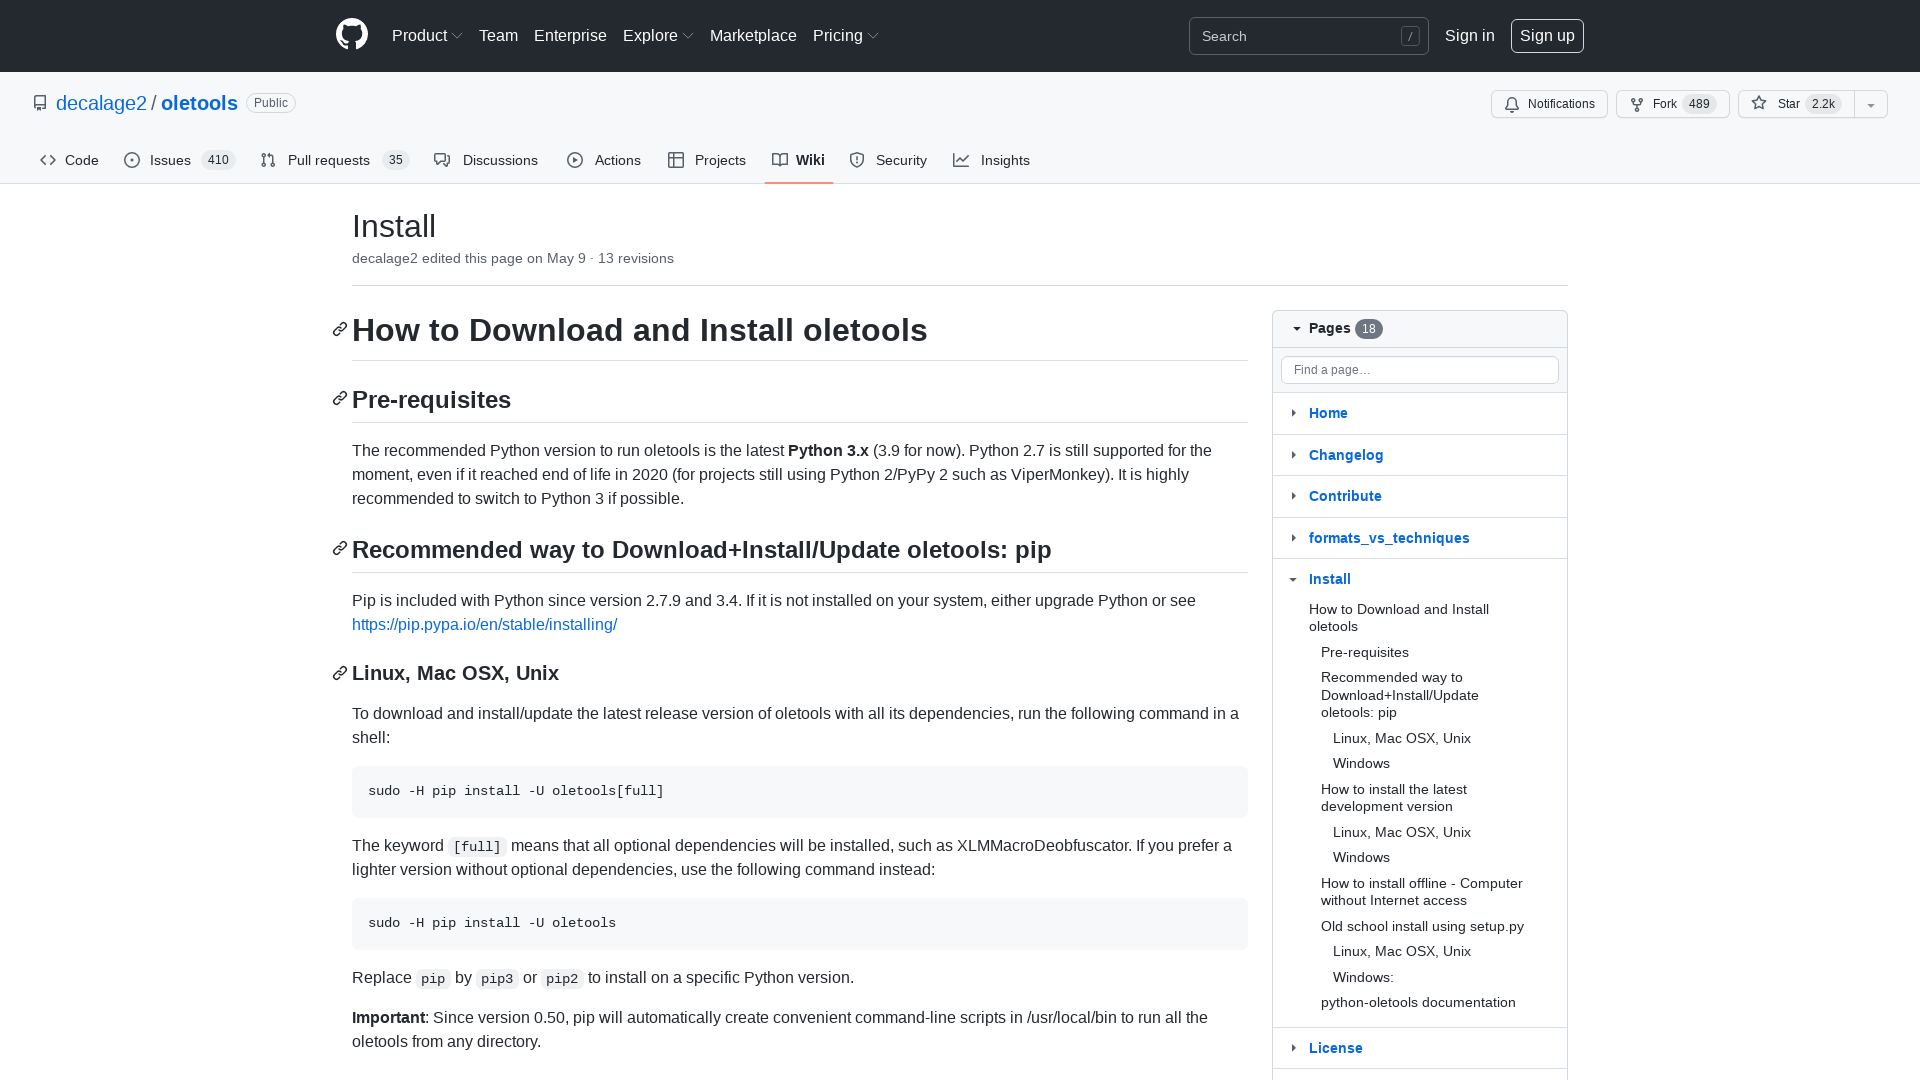Open the Security tab
This screenshot has height=1080, width=1920.
click(x=888, y=160)
